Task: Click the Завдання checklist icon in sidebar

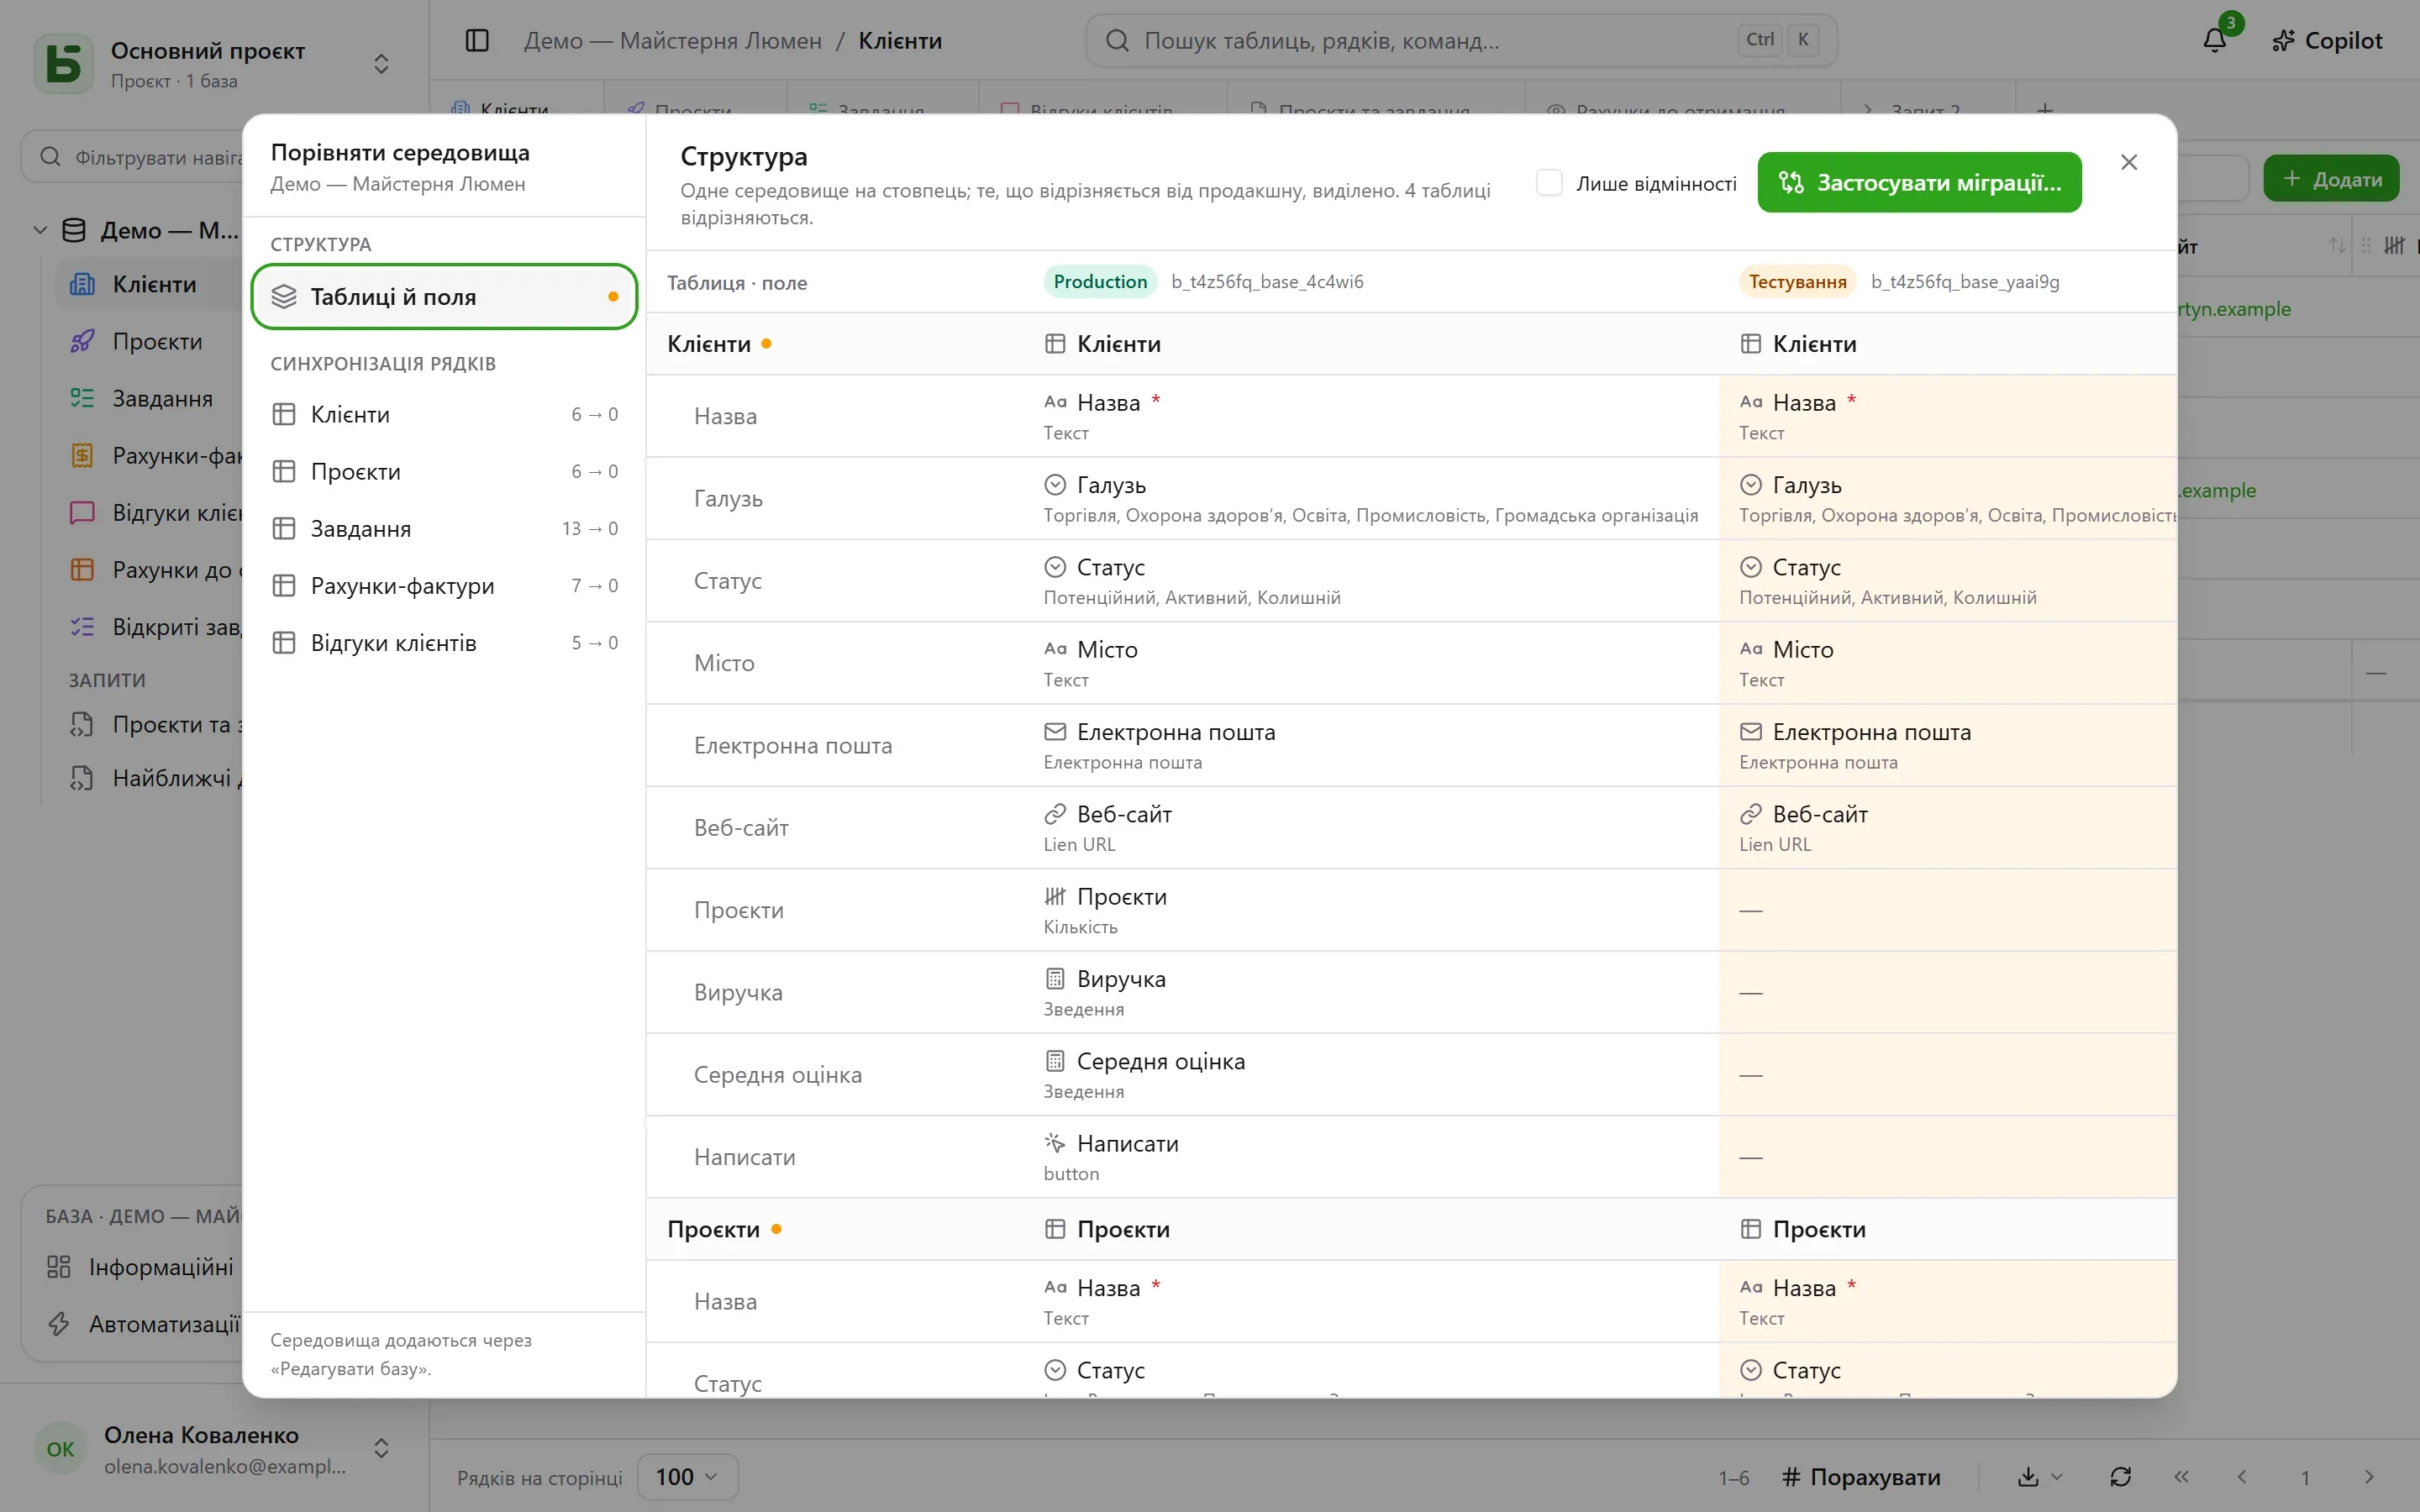Action: (82, 398)
